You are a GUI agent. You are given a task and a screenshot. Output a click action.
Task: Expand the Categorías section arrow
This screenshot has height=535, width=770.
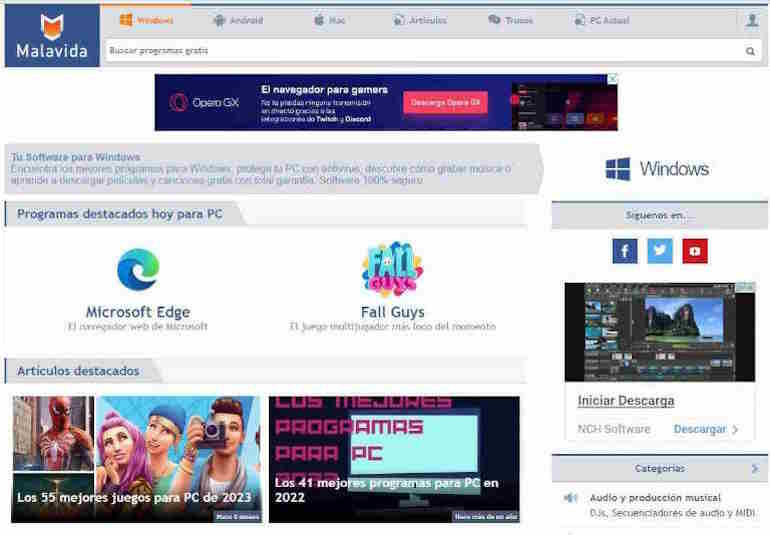point(755,469)
